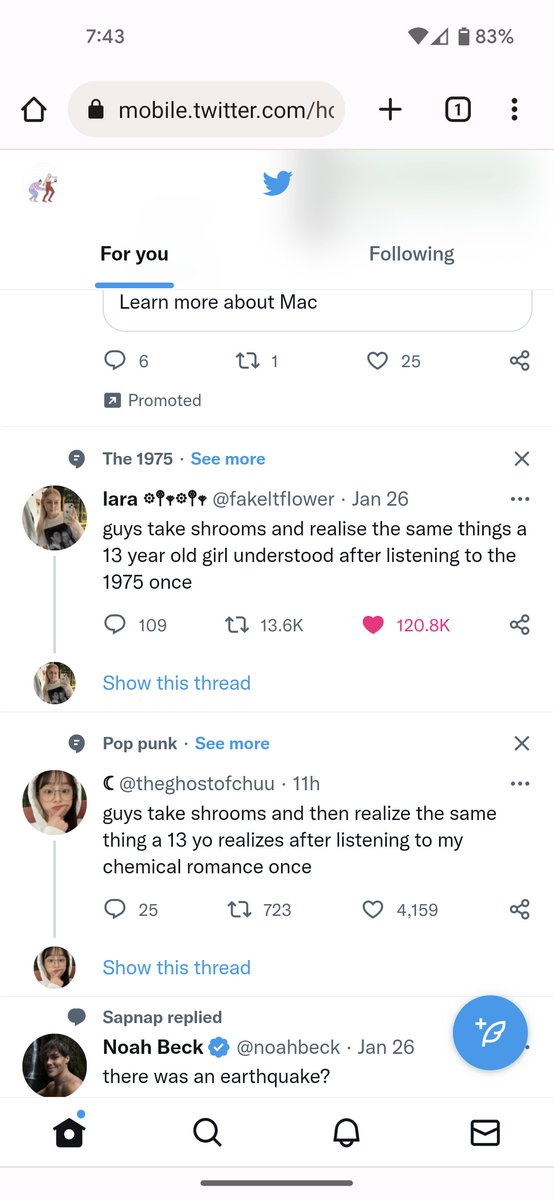
Task: Open direct messages envelope icon
Action: click(x=485, y=1132)
